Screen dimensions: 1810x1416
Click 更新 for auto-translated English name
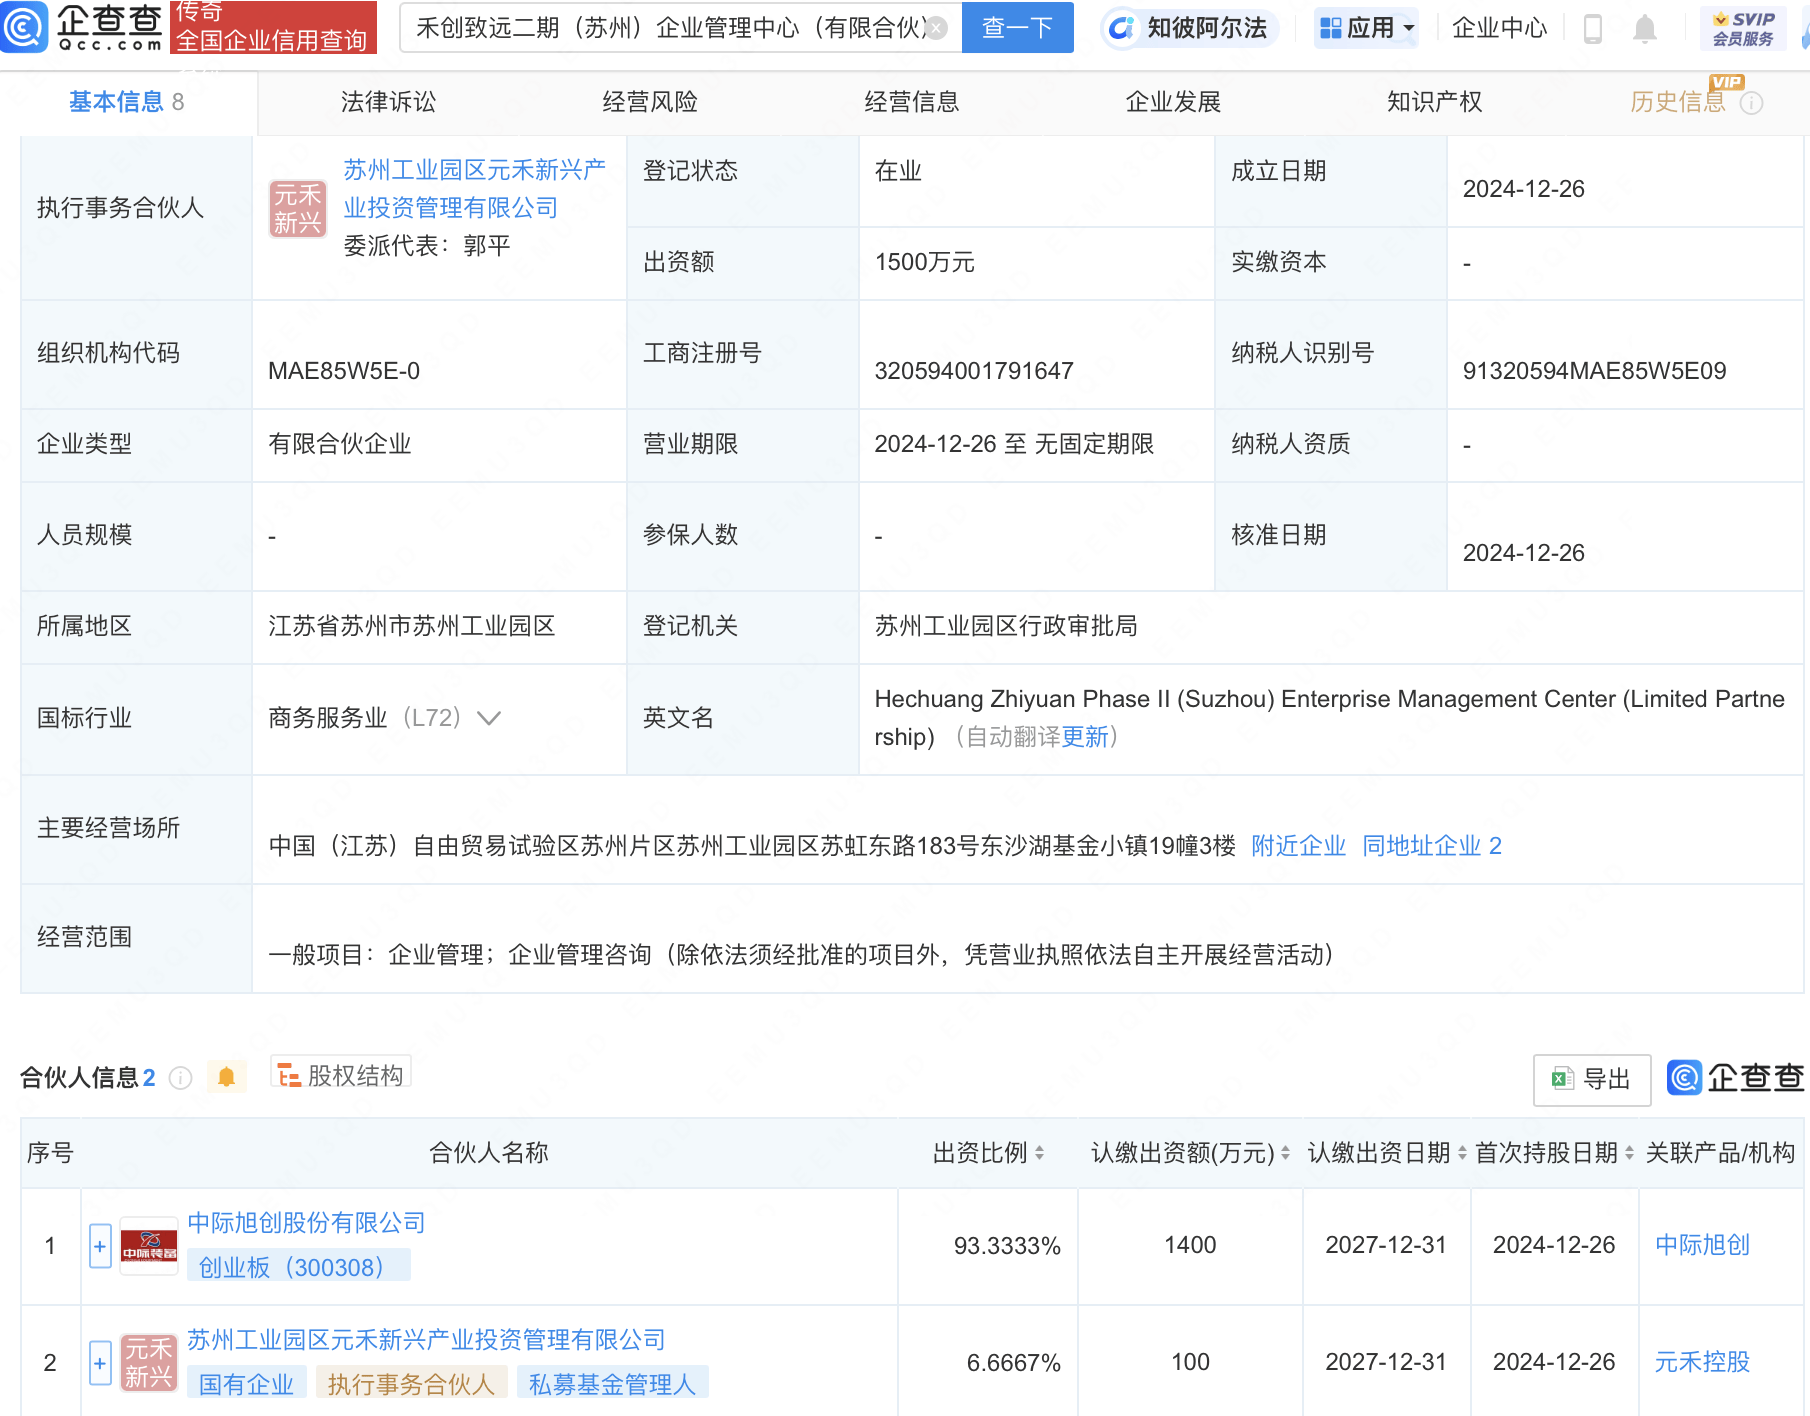[x=1085, y=737]
